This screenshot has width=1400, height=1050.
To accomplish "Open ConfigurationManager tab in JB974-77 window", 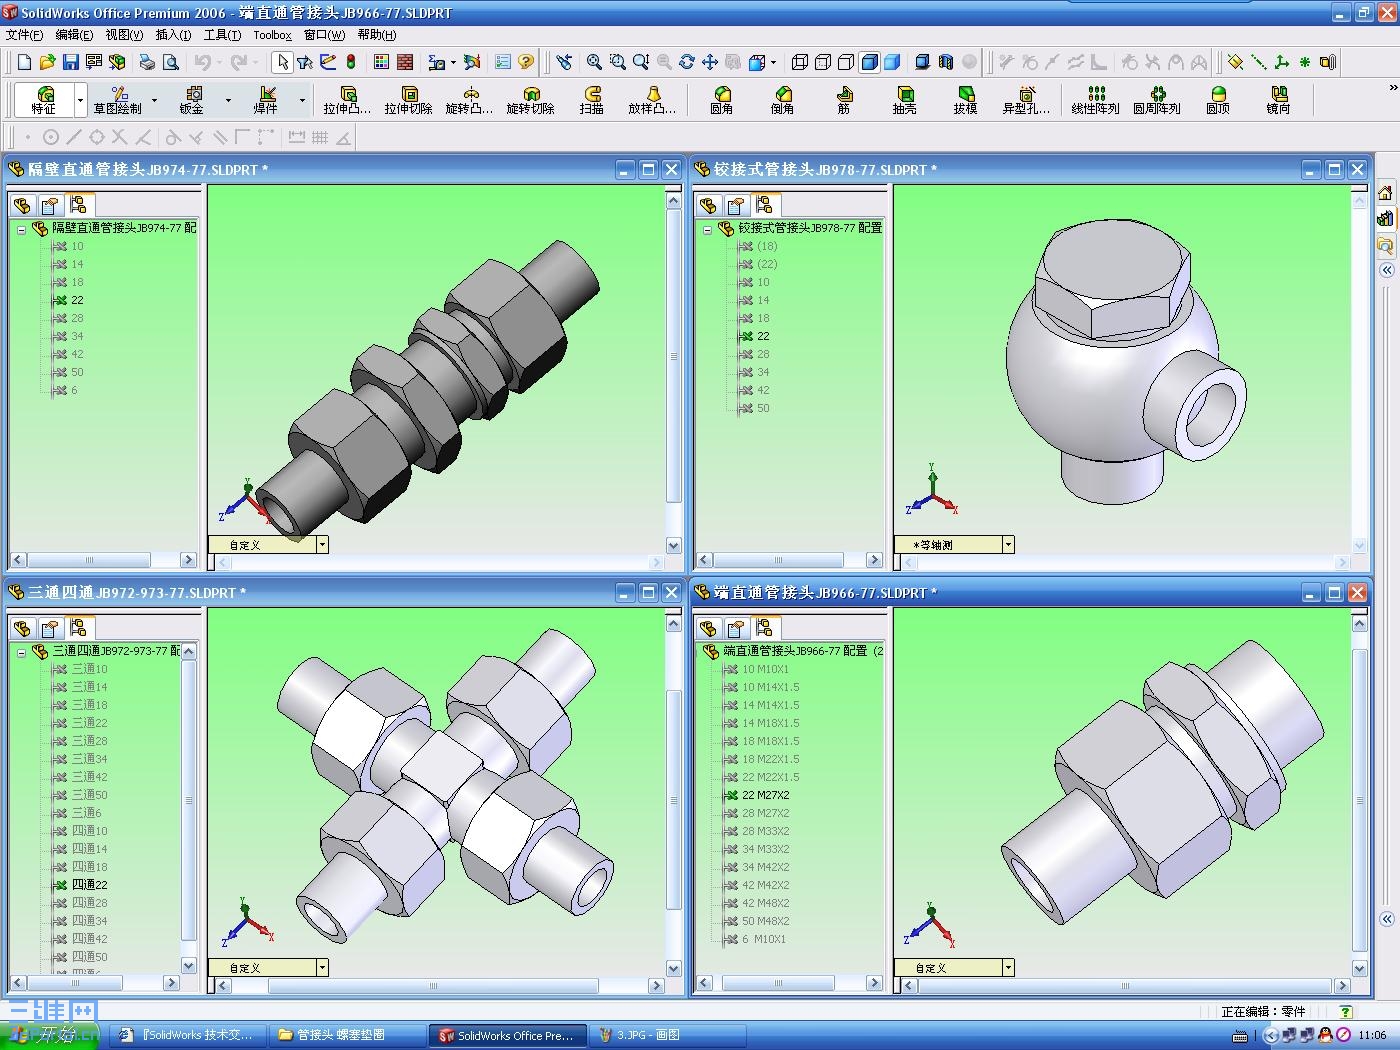I will click(78, 205).
